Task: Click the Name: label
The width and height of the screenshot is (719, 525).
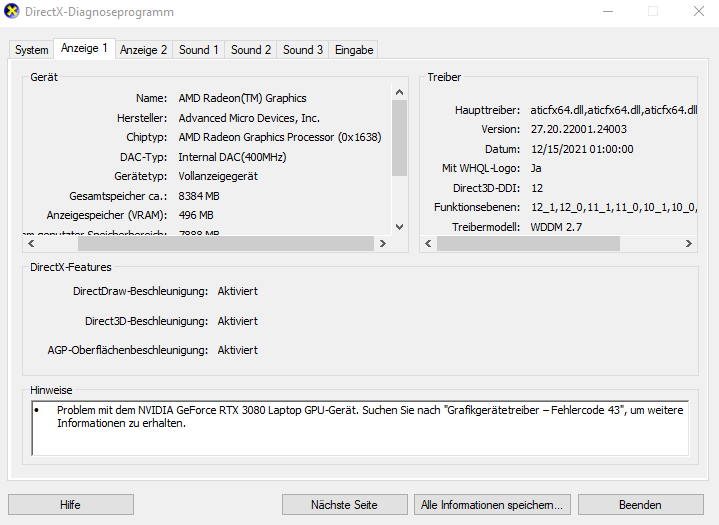Action: (151, 98)
